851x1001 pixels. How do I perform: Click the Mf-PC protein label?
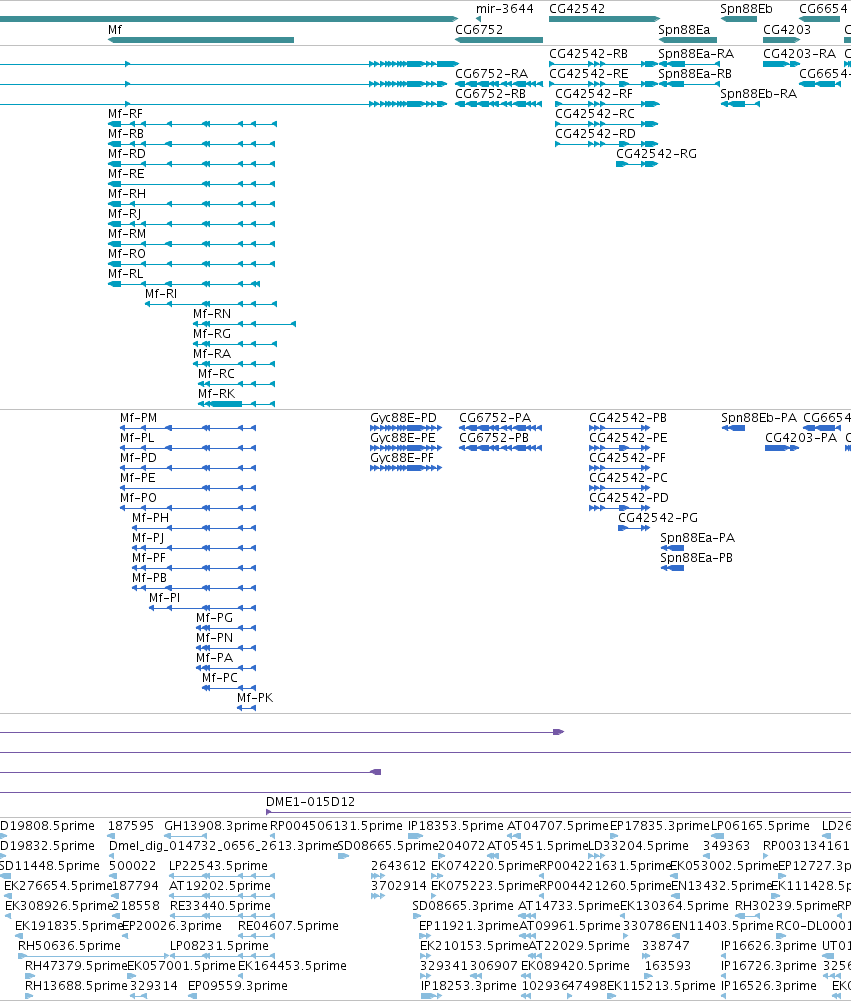(220, 677)
